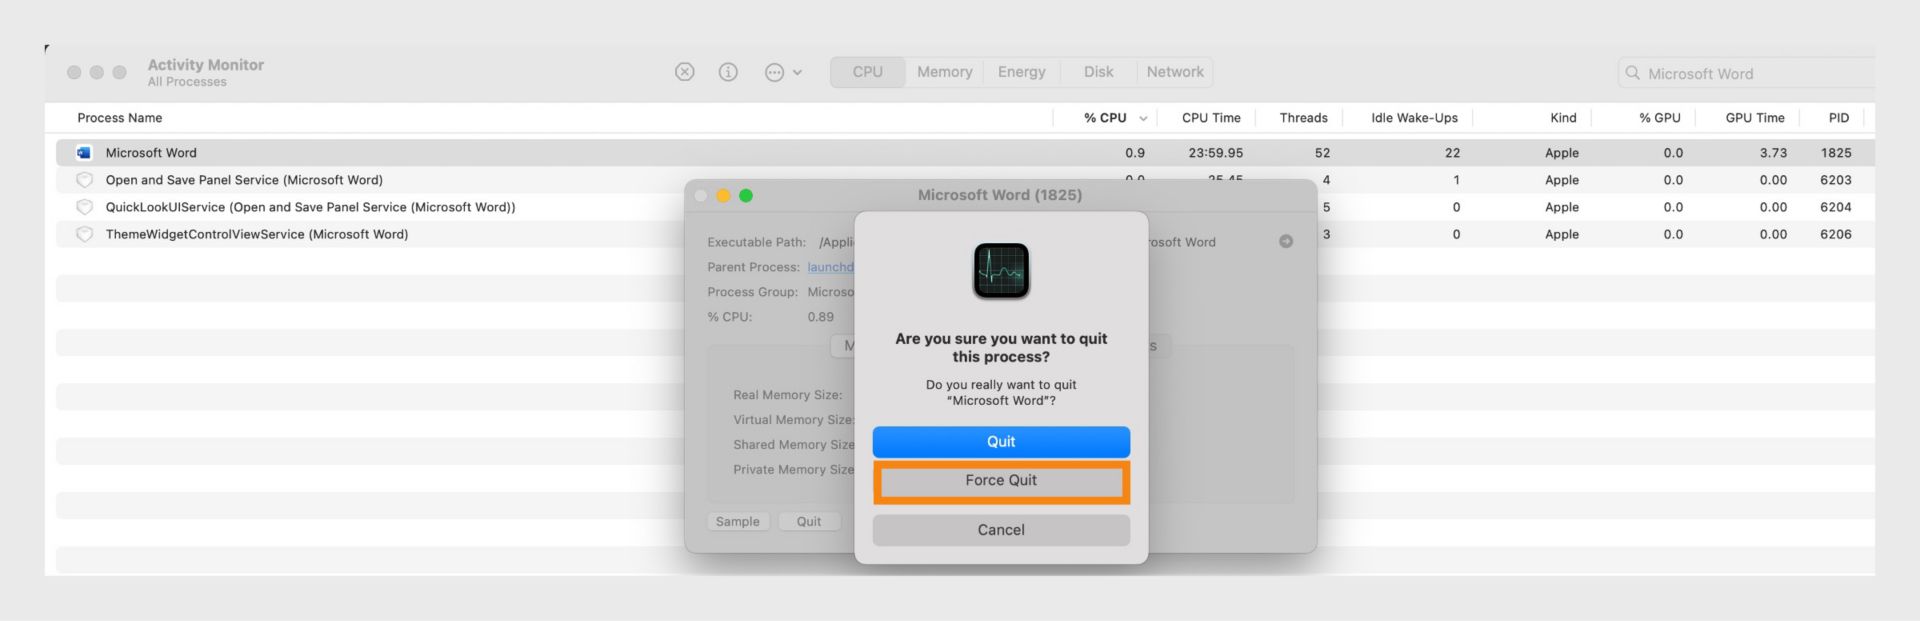The image size is (1920, 621).
Task: Select the Microsoft Word process row
Action: (965, 153)
